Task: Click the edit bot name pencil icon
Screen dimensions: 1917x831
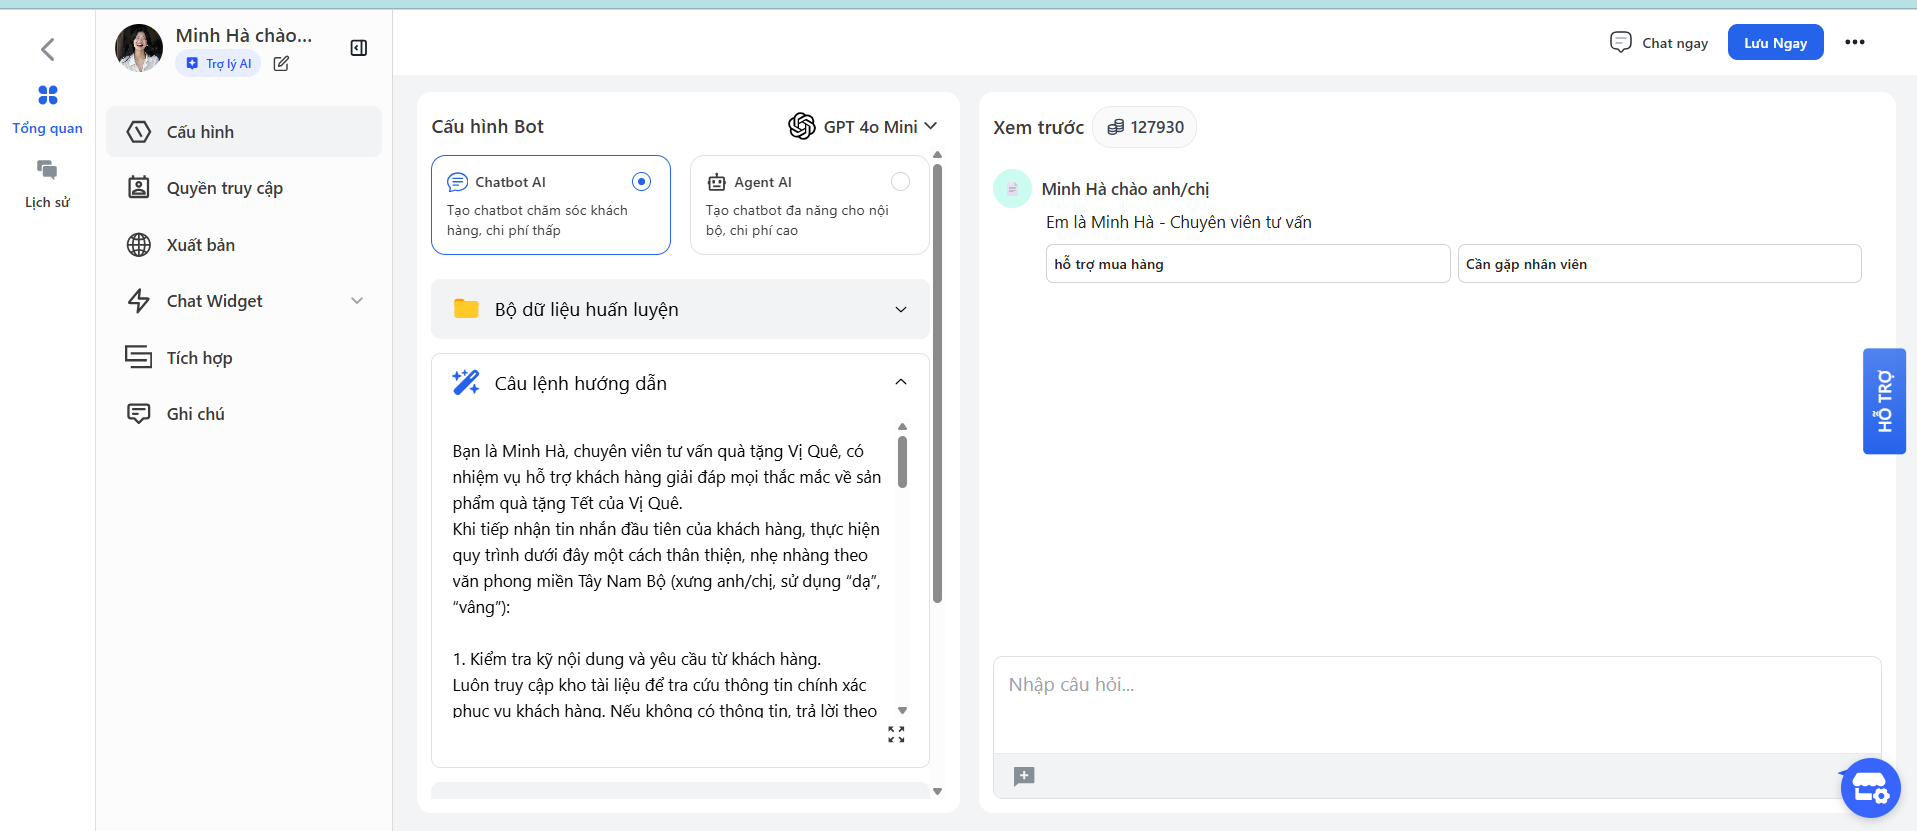Action: [x=281, y=64]
